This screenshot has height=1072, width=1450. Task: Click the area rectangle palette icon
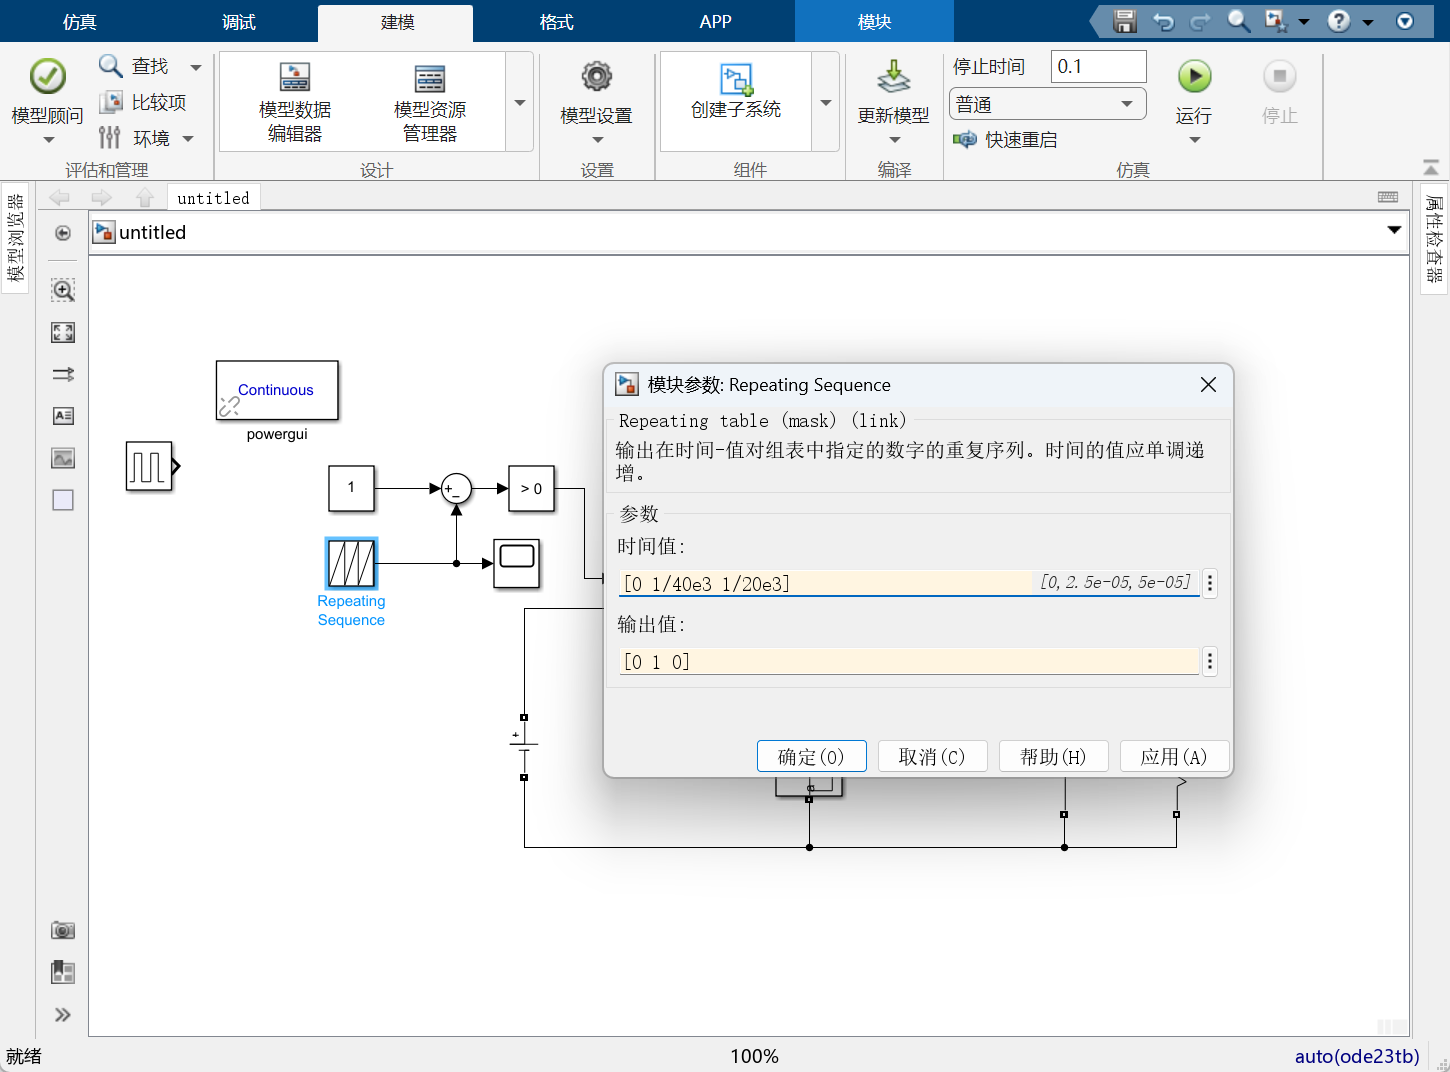pyautogui.click(x=63, y=500)
